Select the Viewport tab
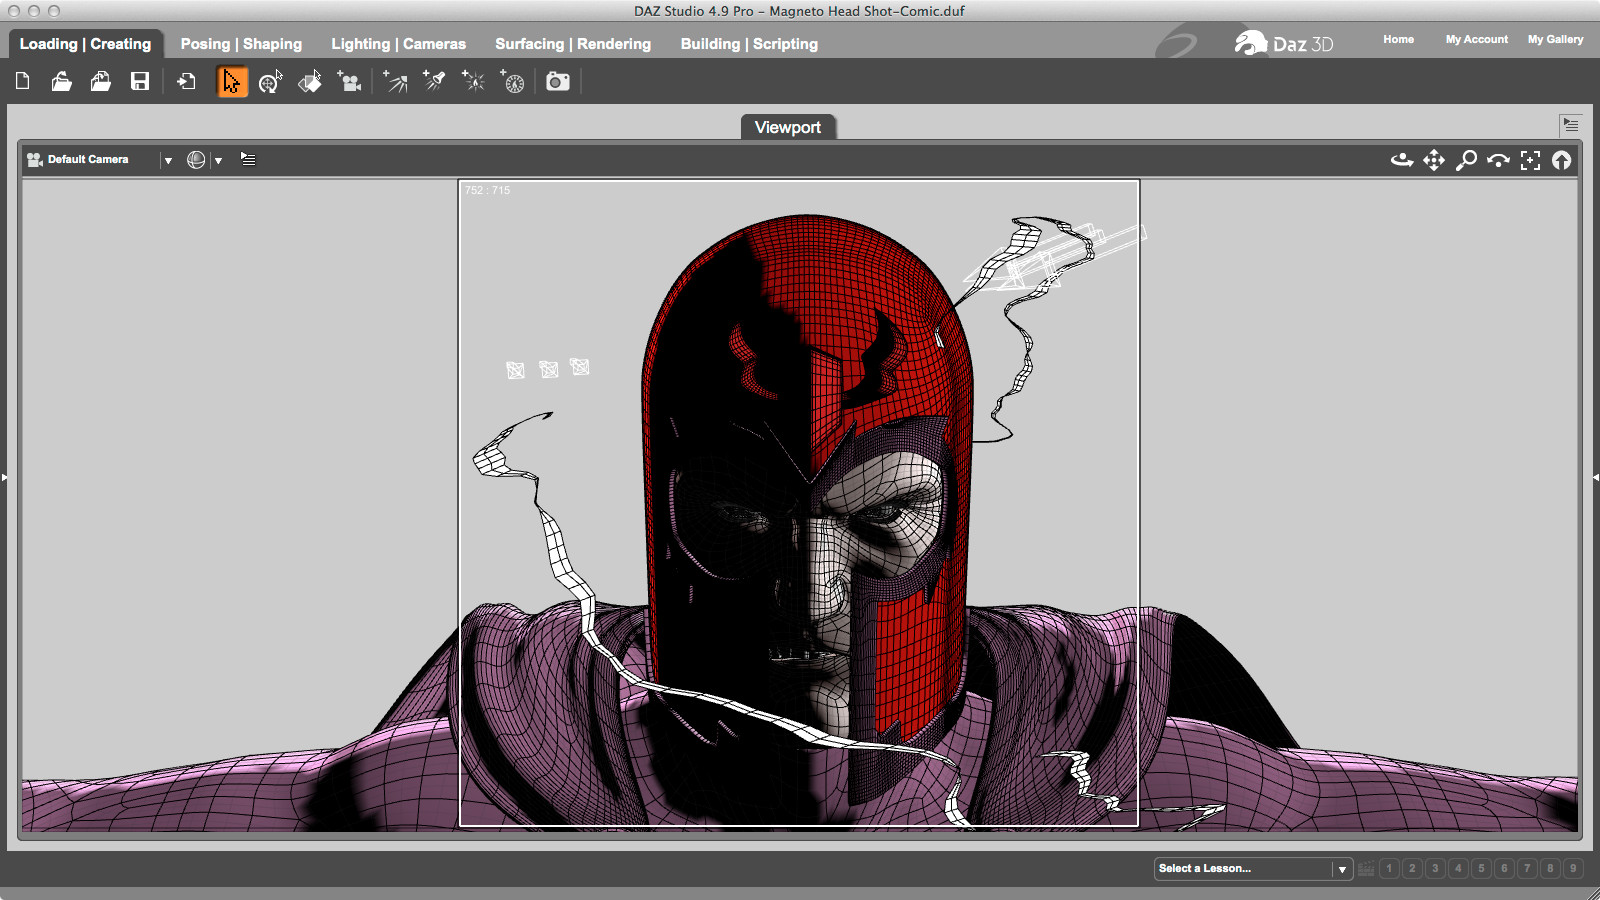The height and width of the screenshot is (900, 1600). coord(788,127)
